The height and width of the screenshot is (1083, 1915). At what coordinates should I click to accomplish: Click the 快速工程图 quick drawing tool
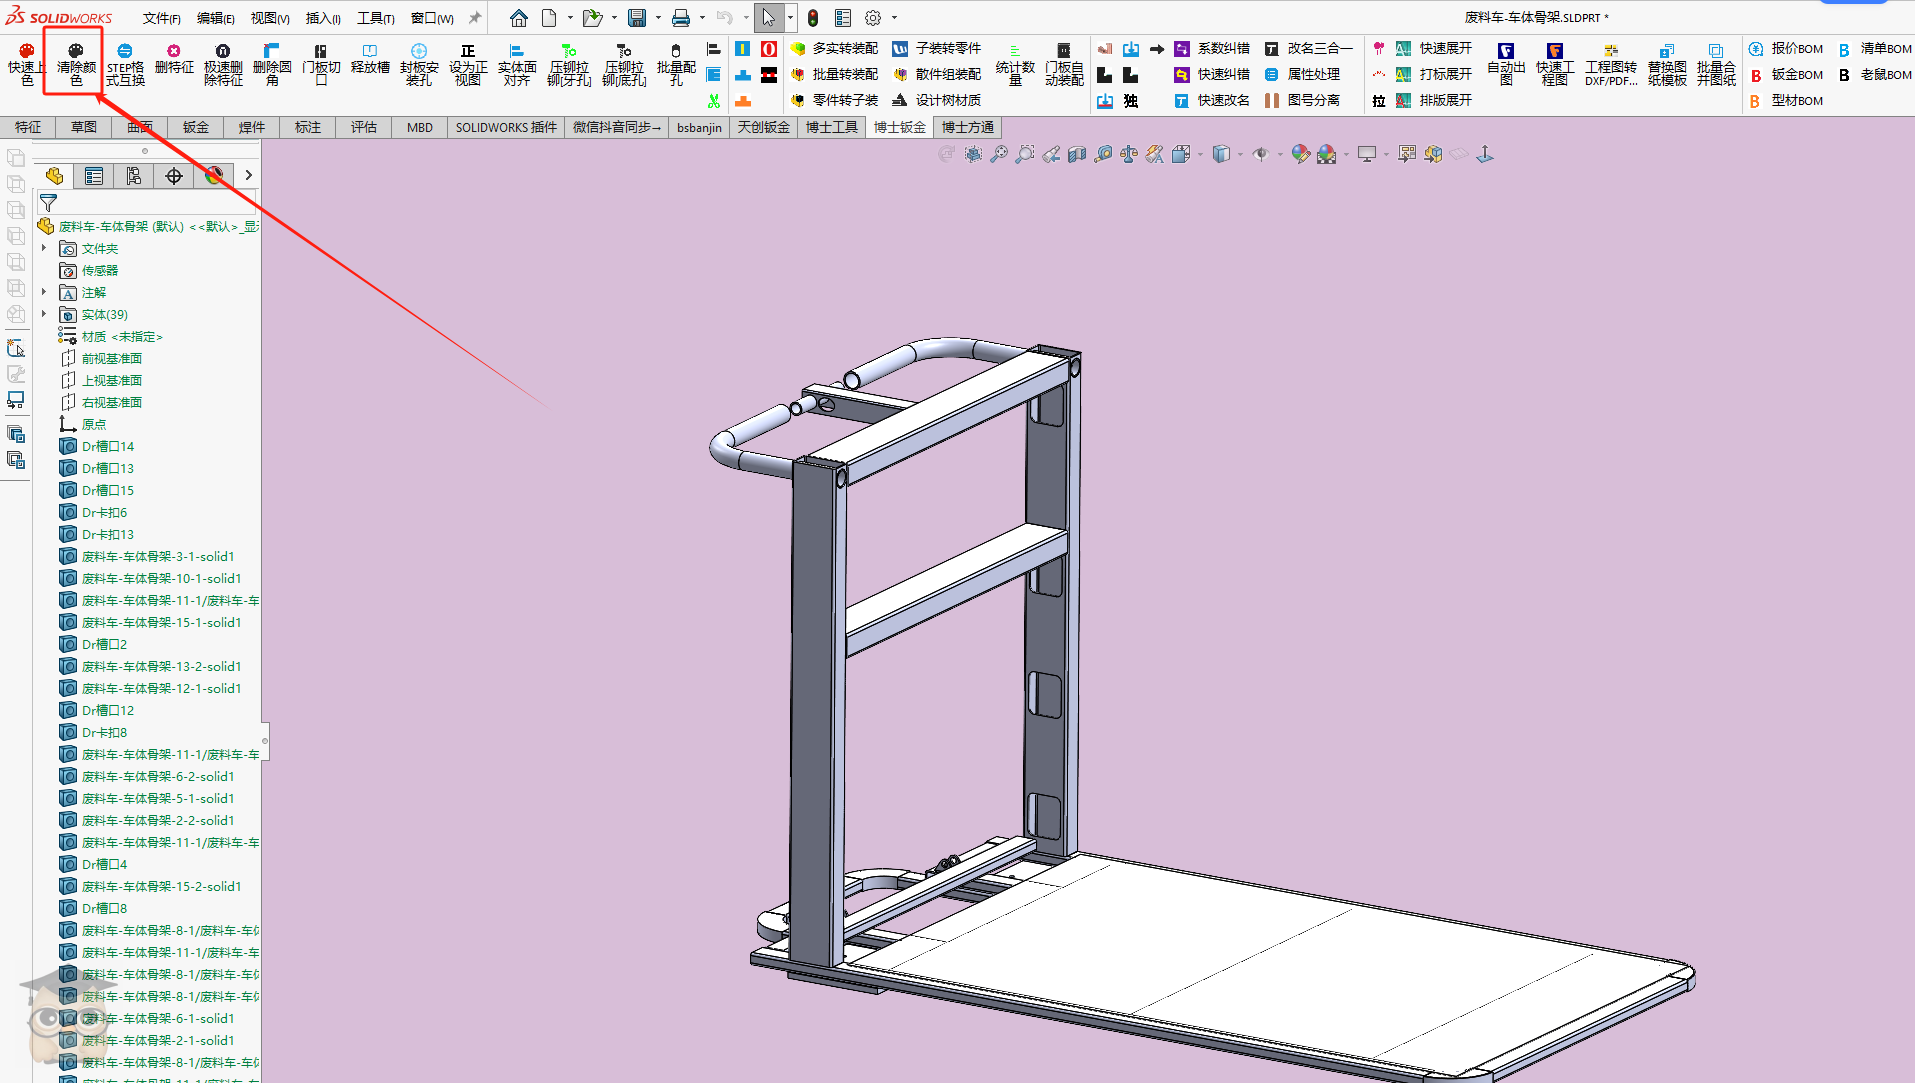[x=1555, y=64]
